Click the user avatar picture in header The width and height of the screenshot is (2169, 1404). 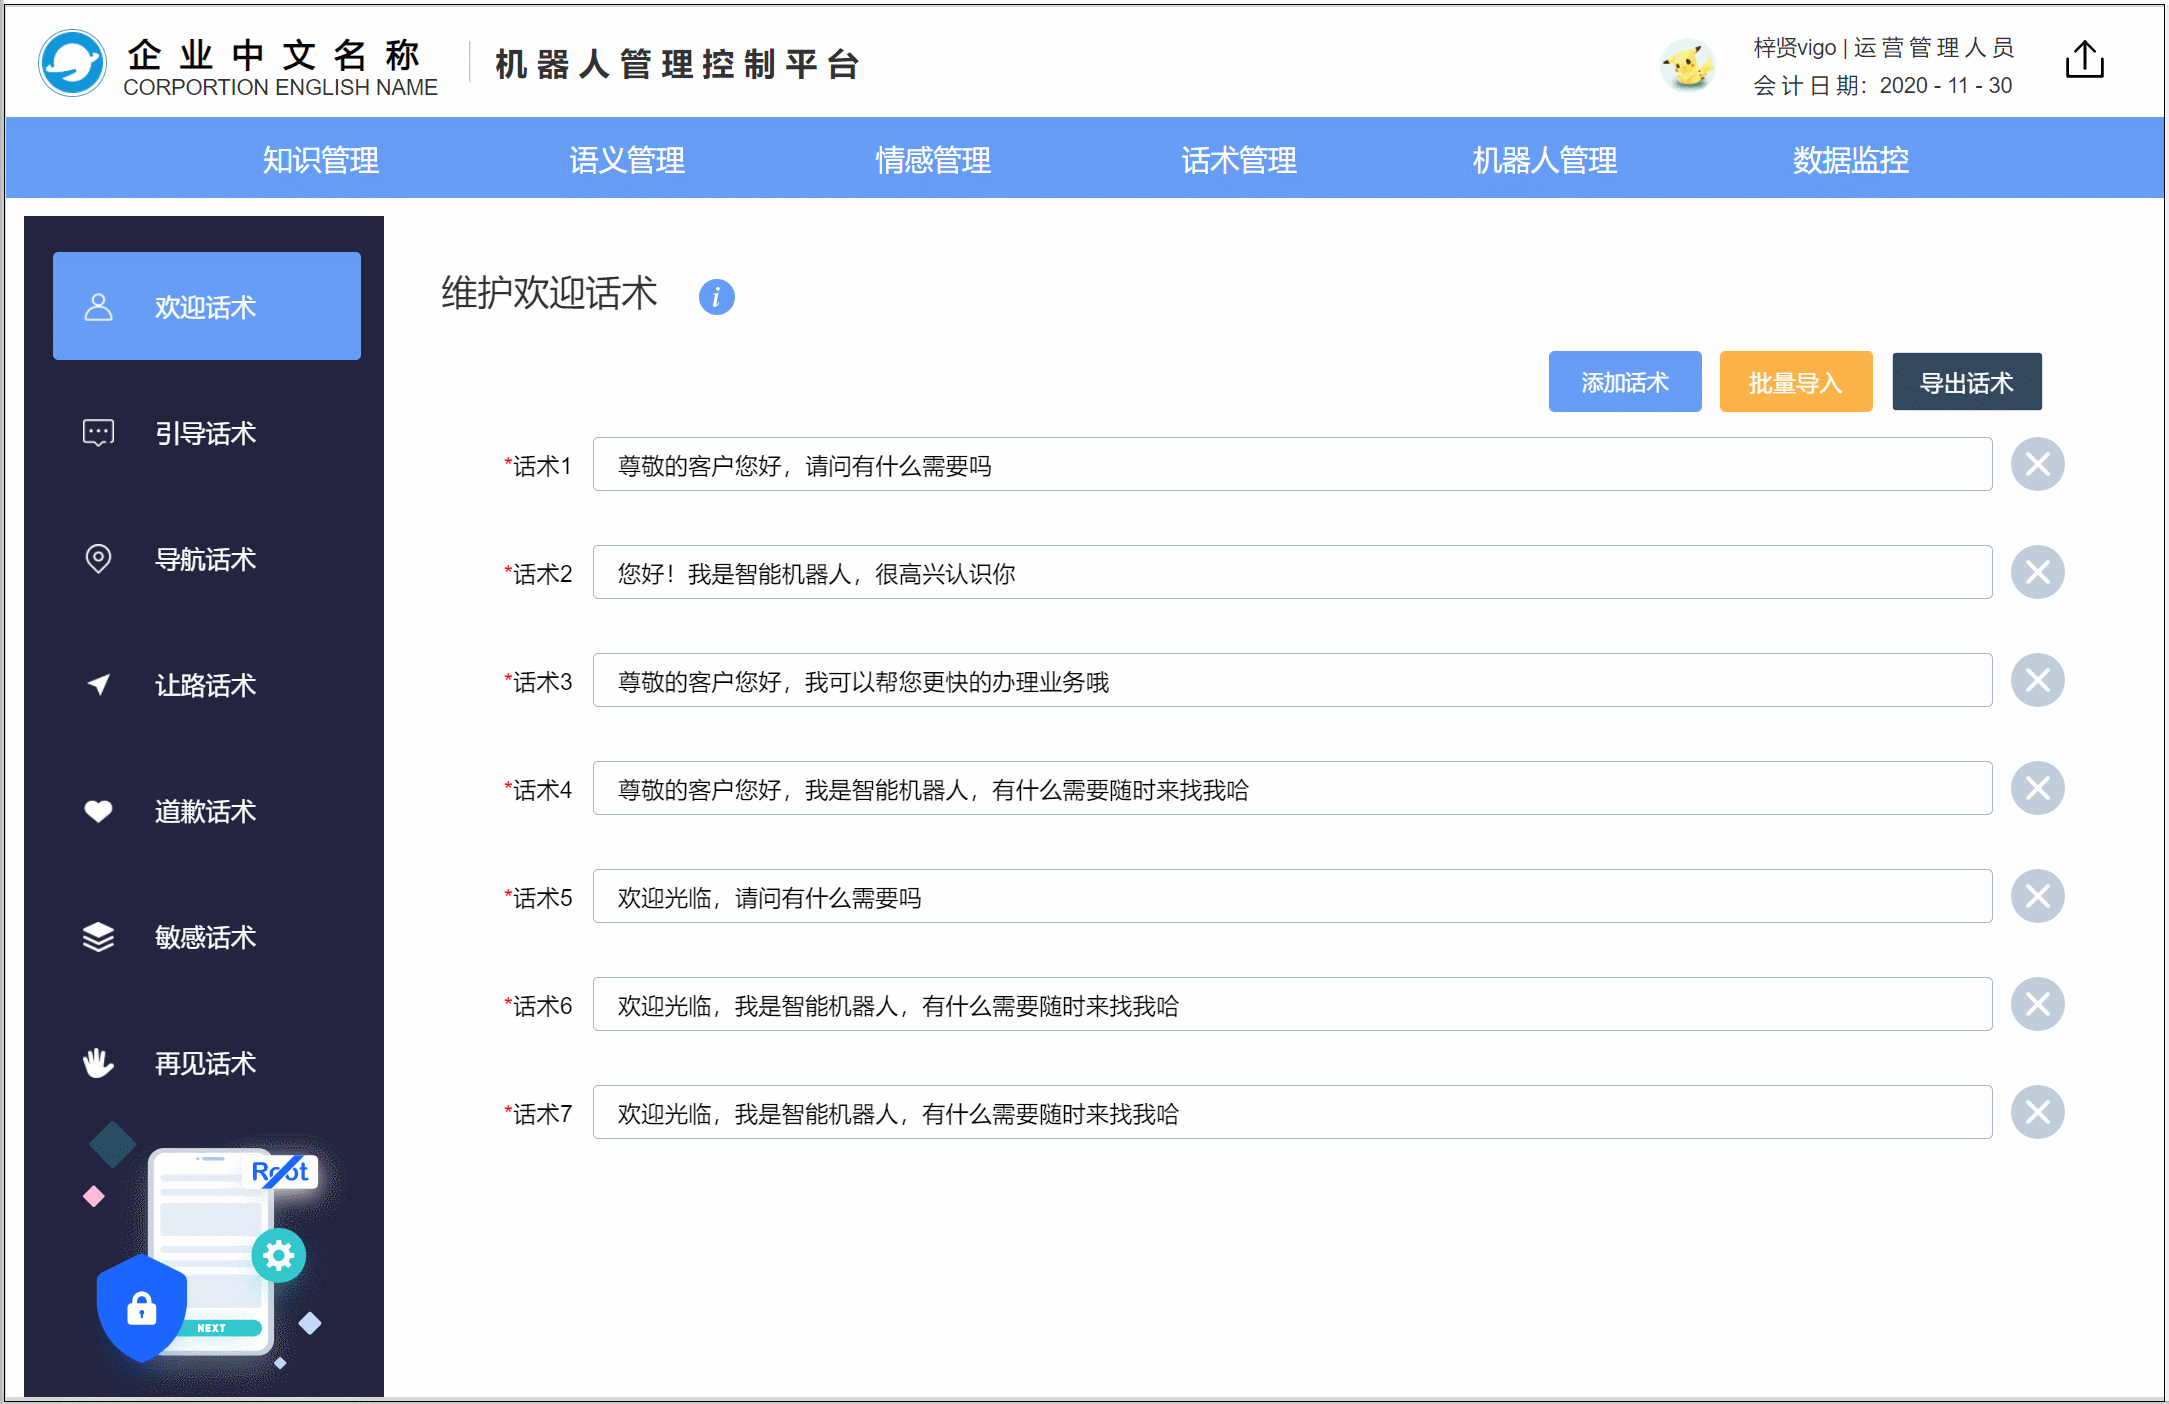click(x=1688, y=65)
